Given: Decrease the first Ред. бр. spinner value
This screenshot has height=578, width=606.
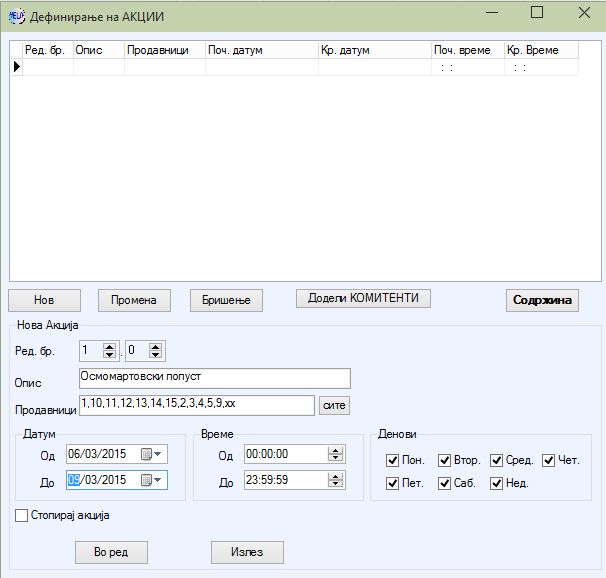Looking at the screenshot, I should 110,355.
